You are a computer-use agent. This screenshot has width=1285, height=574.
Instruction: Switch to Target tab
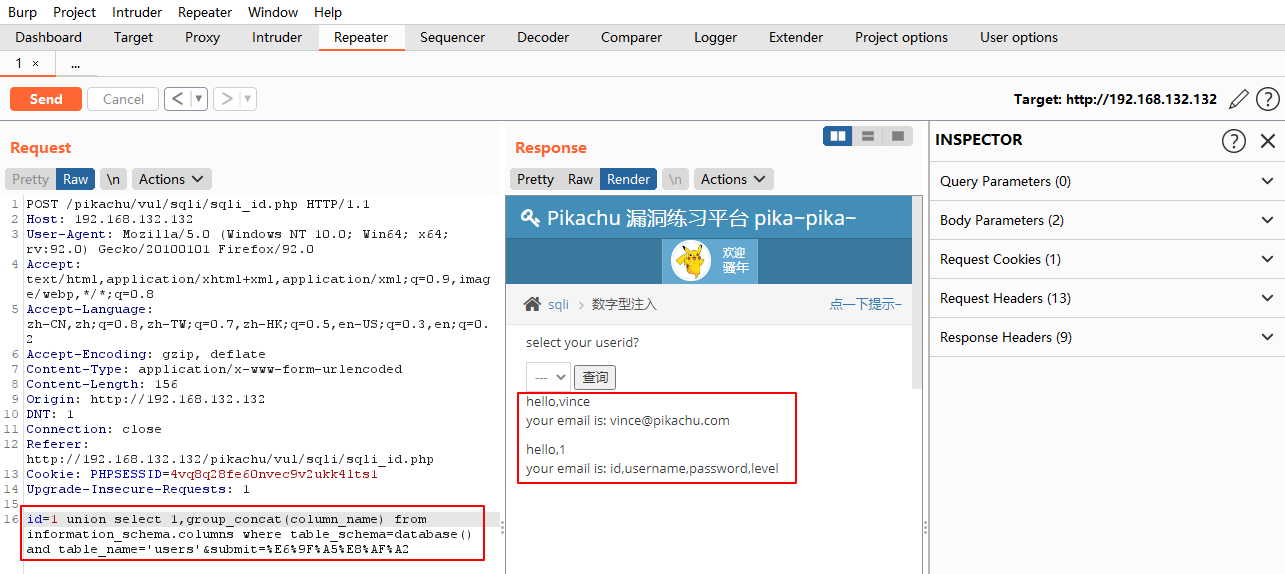coord(133,37)
